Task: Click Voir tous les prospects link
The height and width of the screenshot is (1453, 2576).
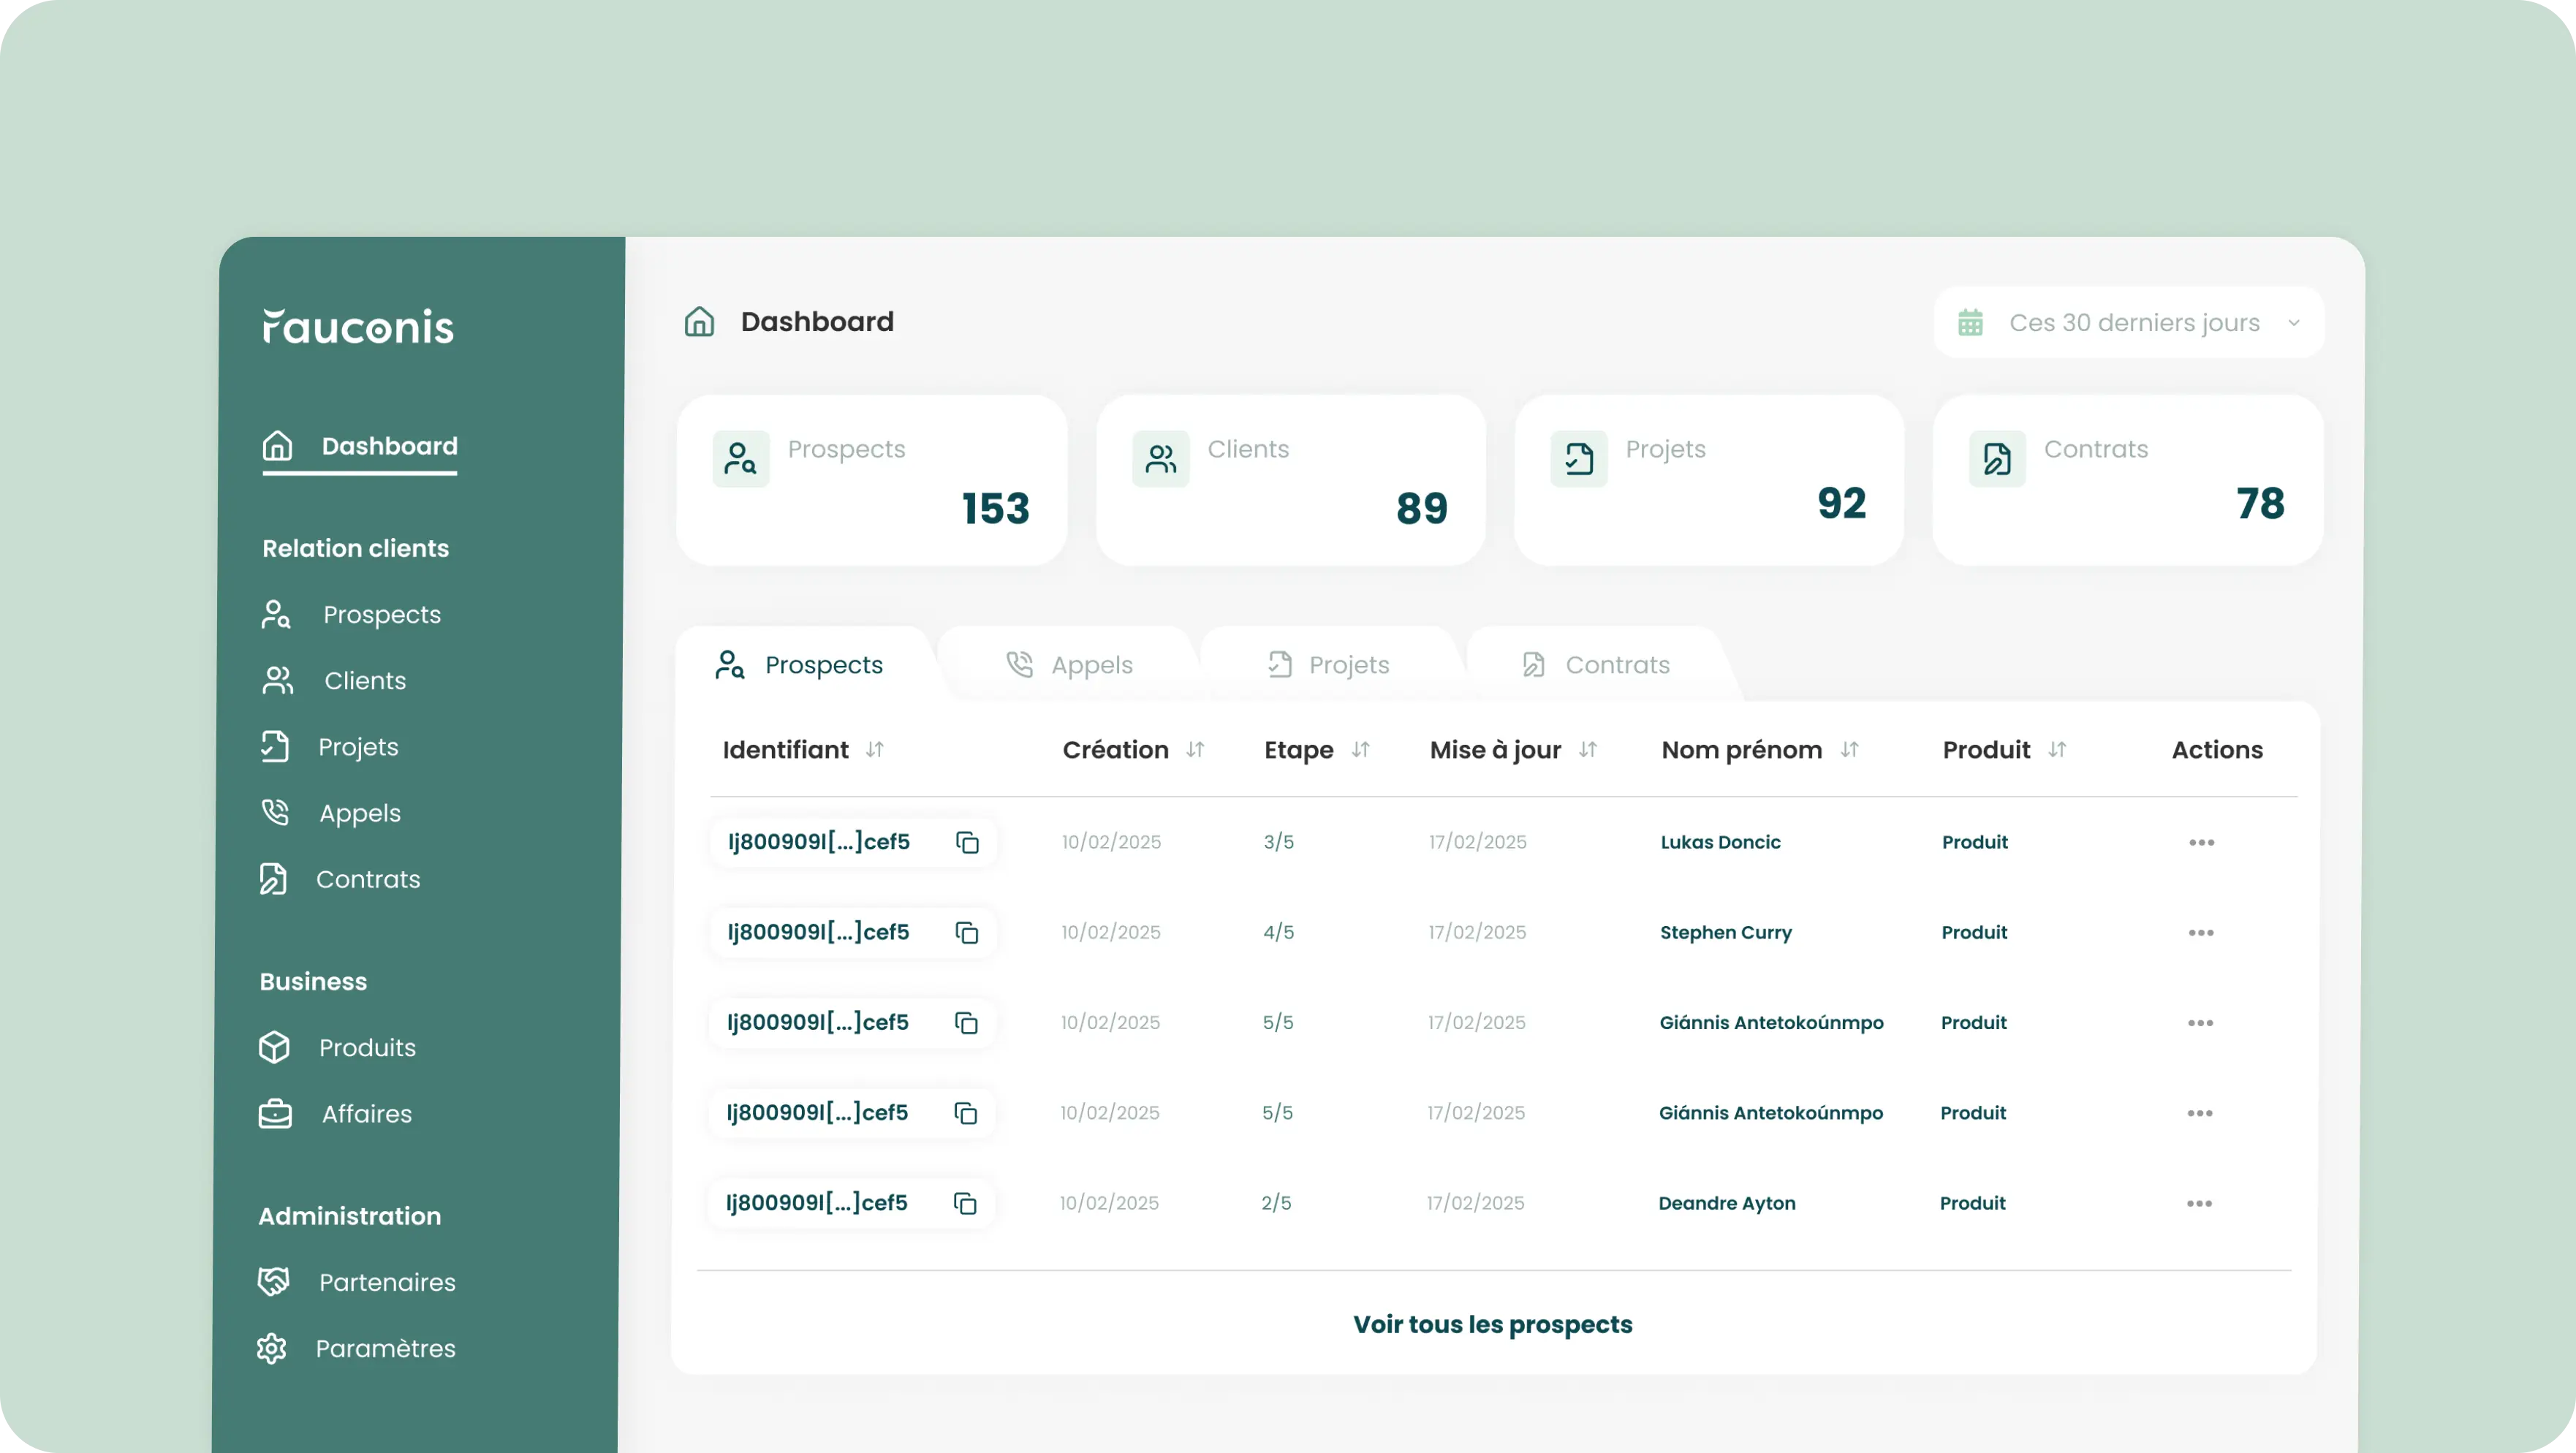Action: tap(1492, 1324)
